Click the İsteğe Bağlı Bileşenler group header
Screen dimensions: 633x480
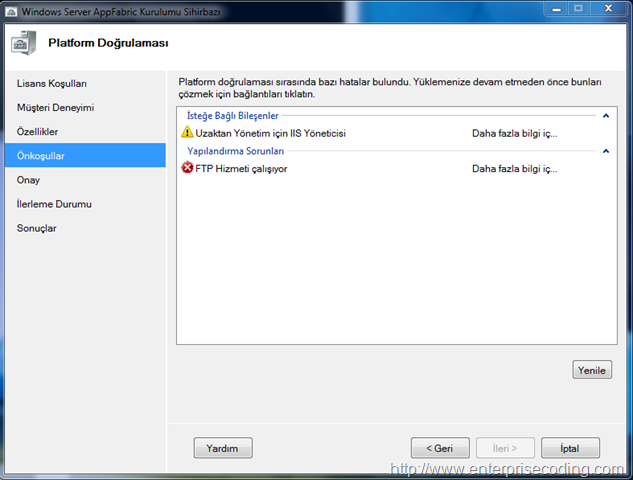(x=233, y=116)
